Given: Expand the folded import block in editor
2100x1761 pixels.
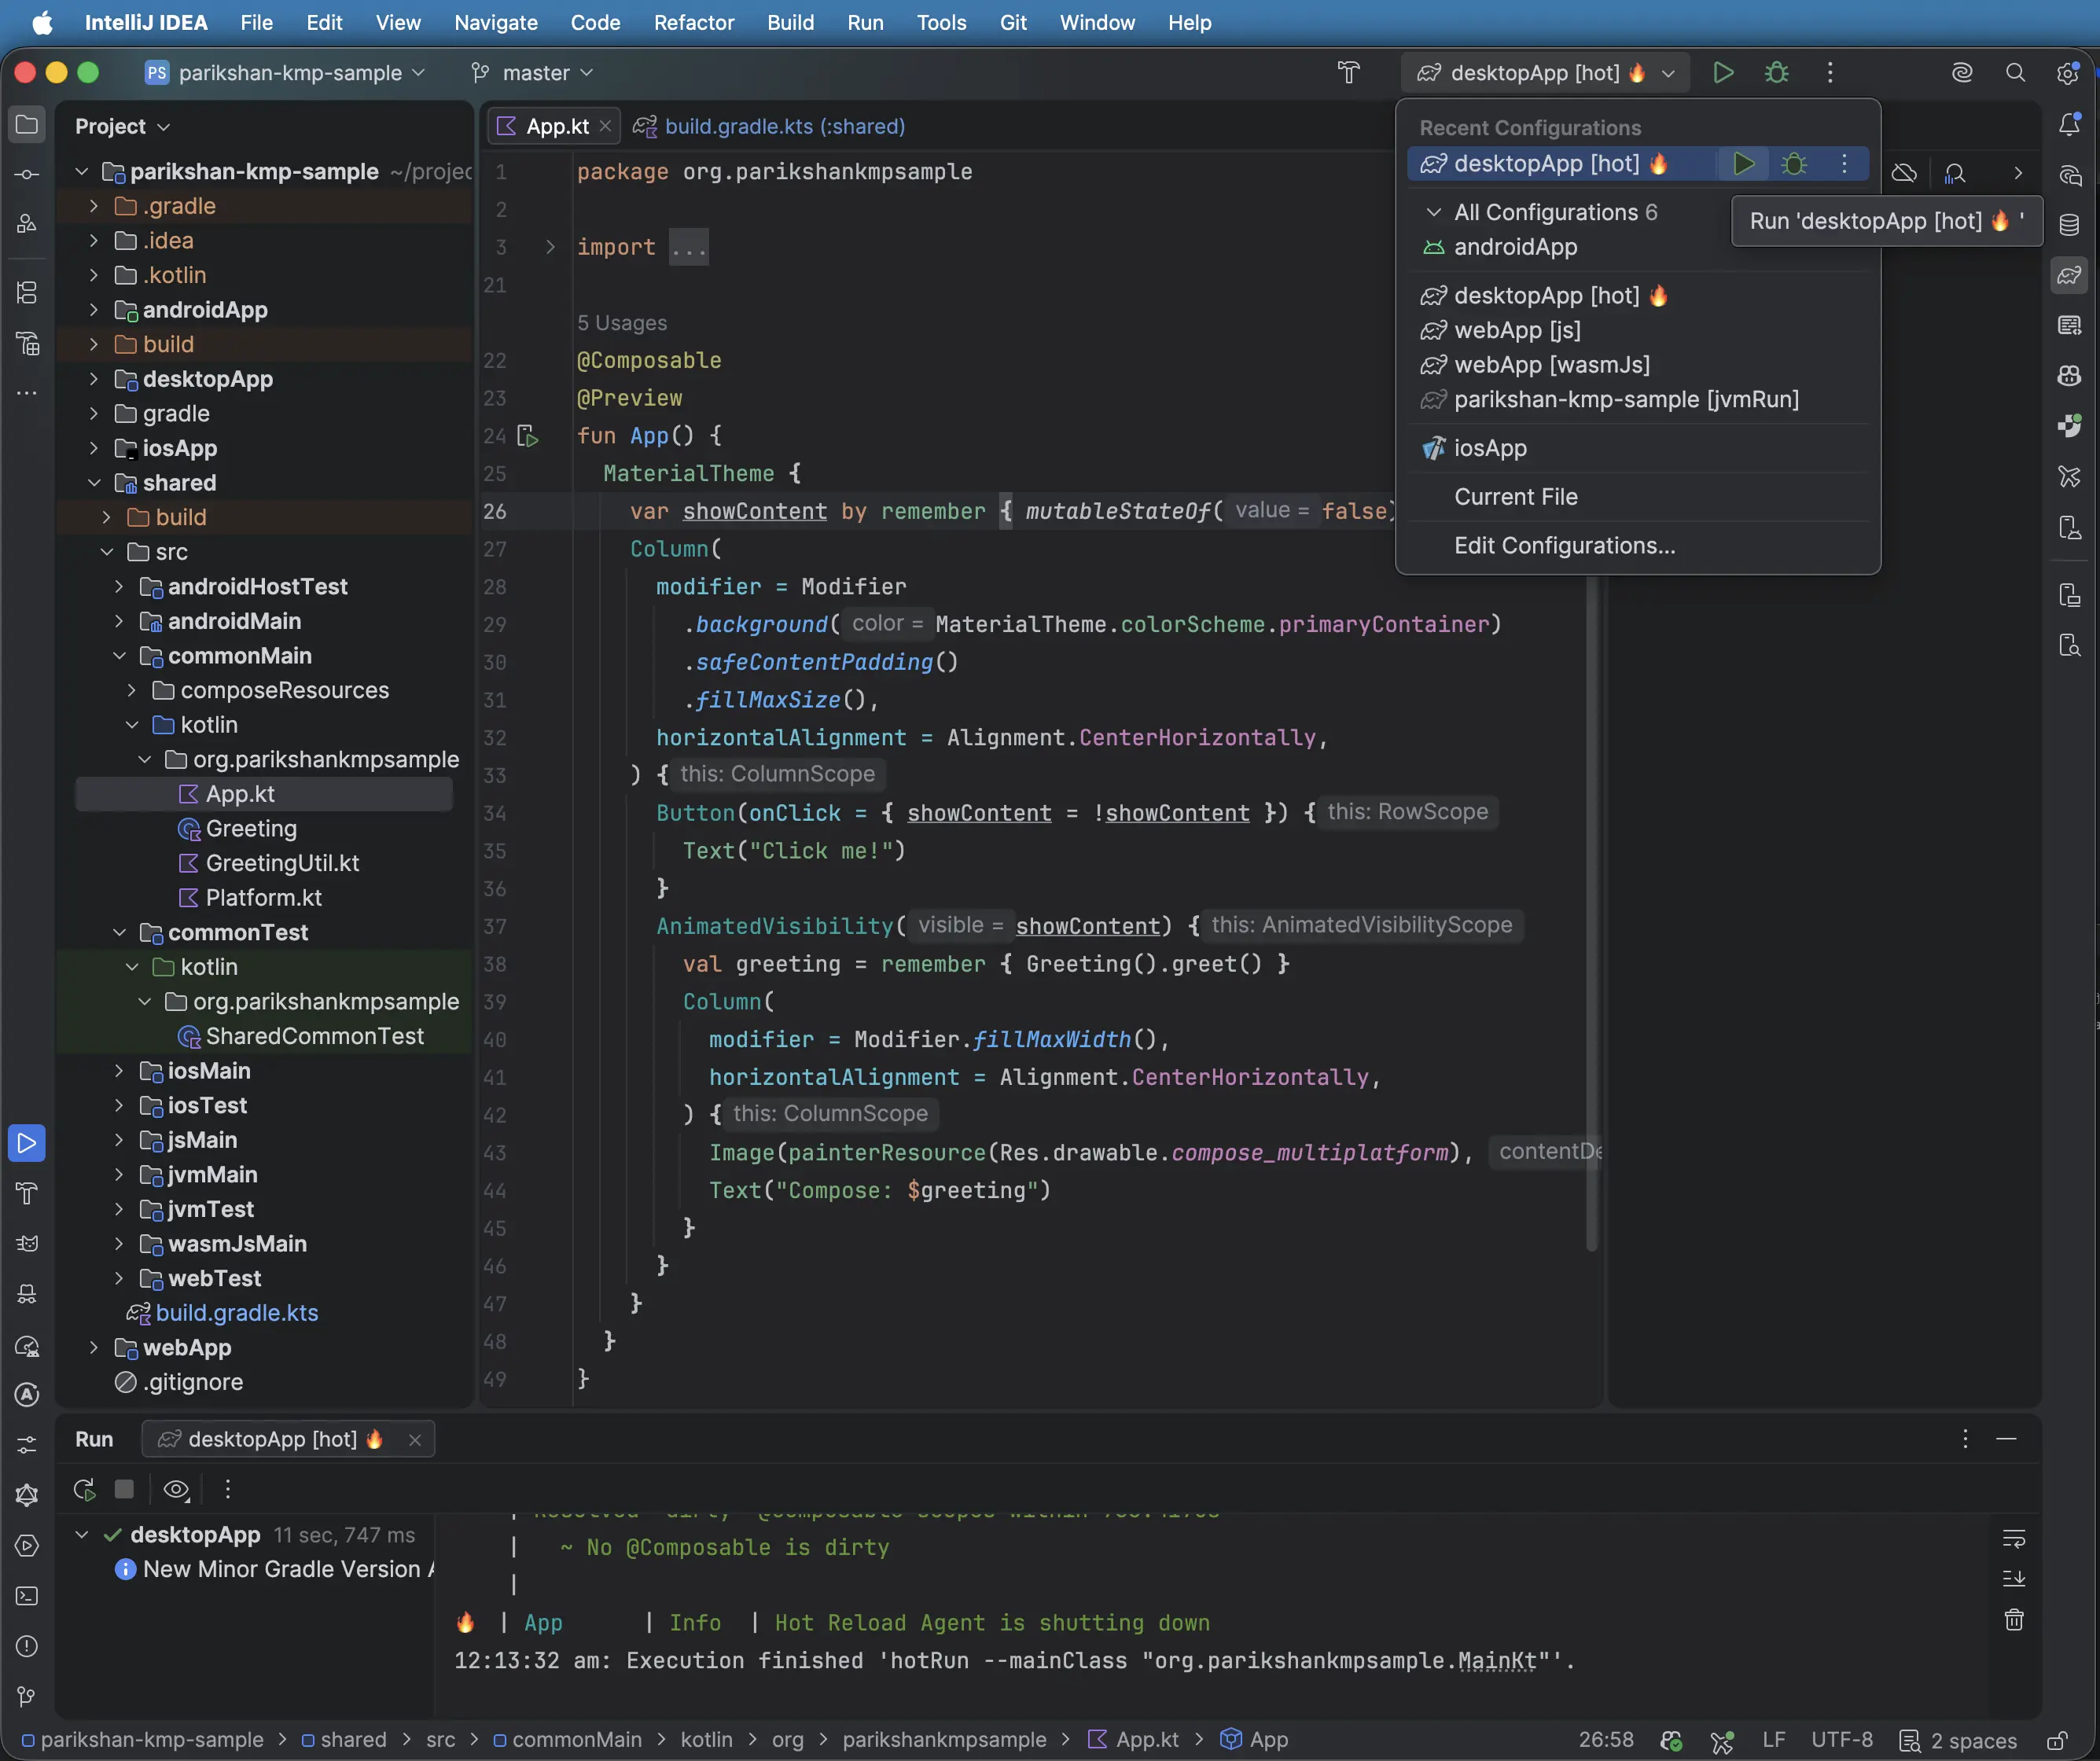Looking at the screenshot, I should [x=550, y=247].
